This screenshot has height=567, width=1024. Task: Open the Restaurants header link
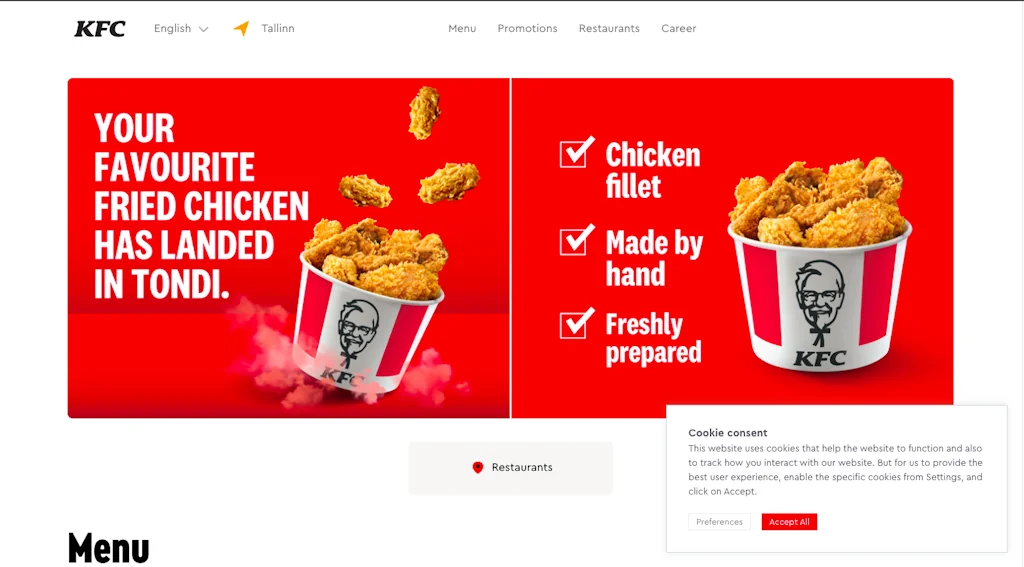tap(609, 29)
